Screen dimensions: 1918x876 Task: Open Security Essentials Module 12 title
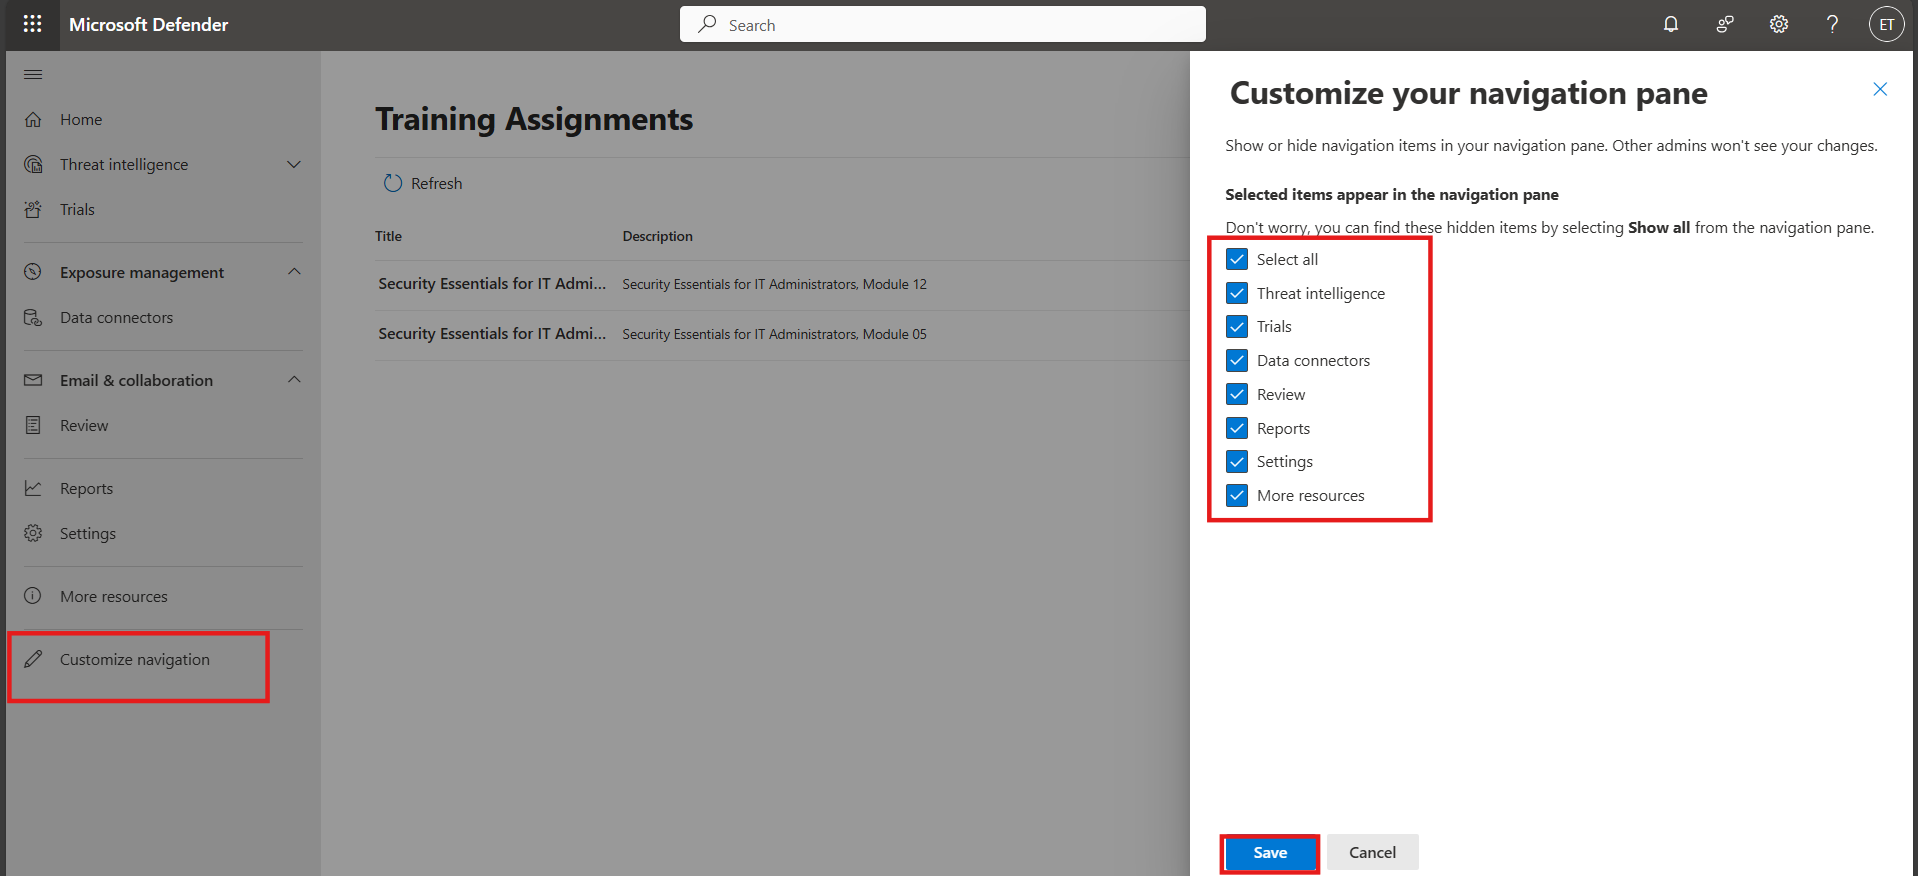pos(492,284)
